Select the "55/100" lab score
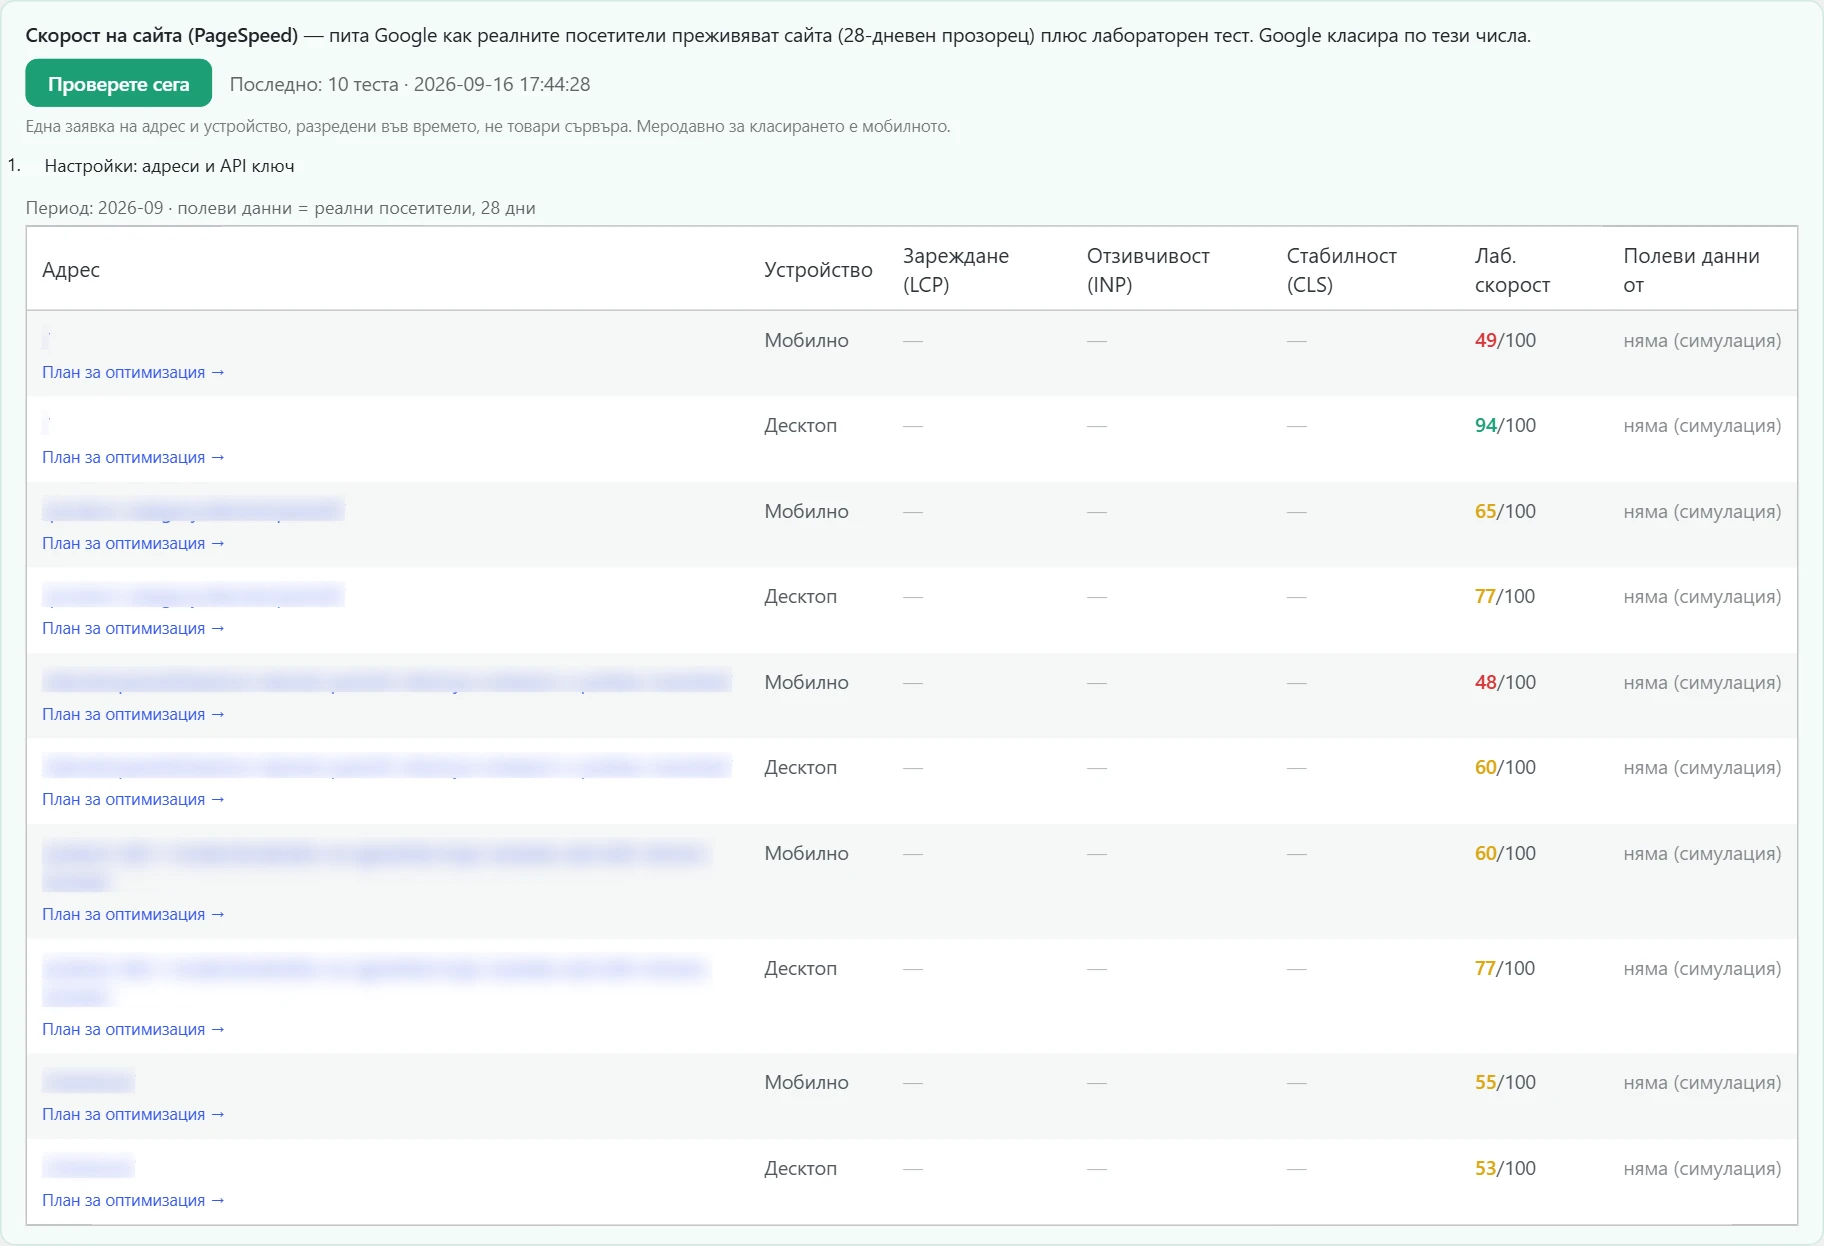 point(1505,1082)
